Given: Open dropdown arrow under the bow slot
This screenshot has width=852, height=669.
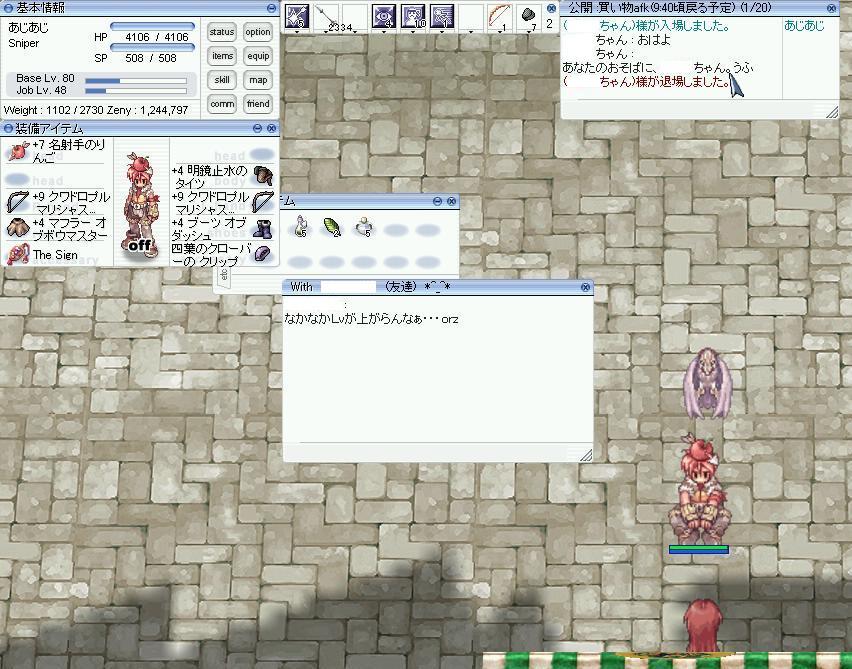Looking at the screenshot, I should click(x=499, y=32).
